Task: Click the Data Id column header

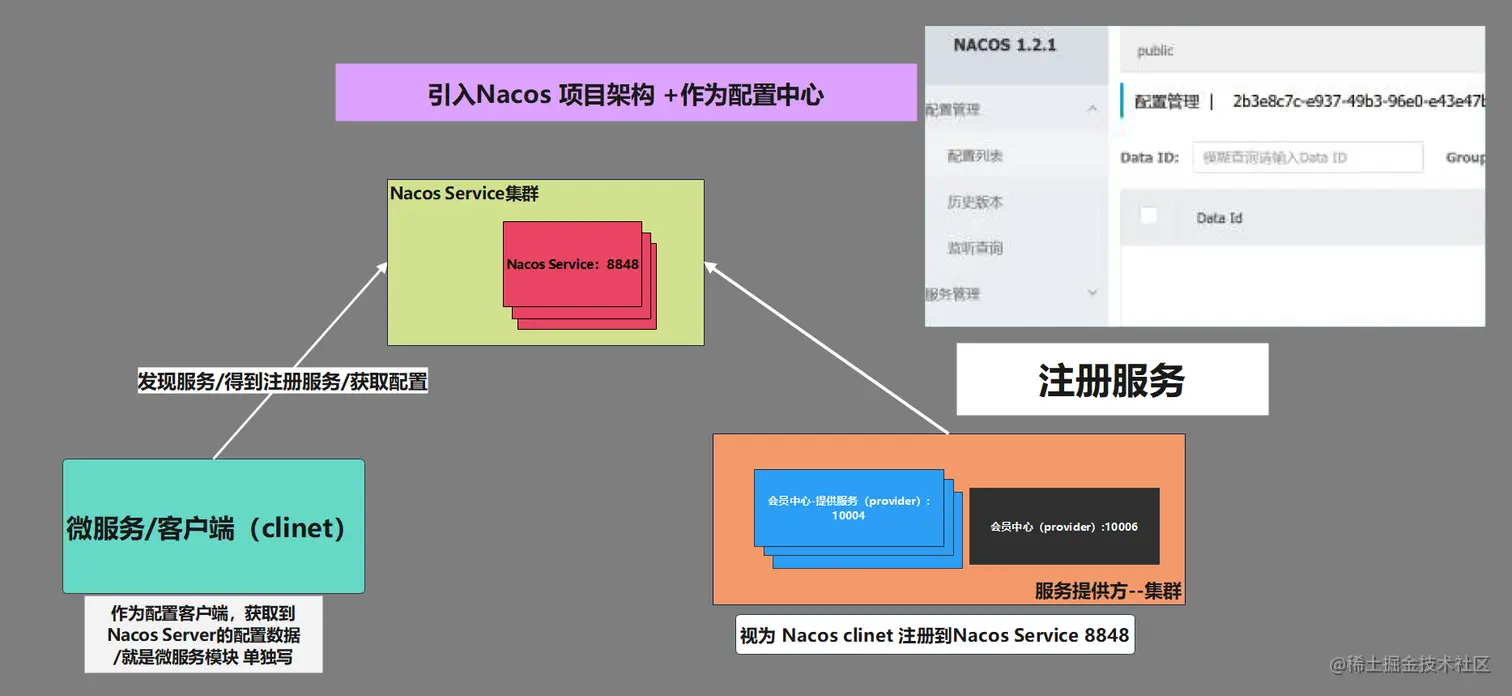Action: 1219,218
